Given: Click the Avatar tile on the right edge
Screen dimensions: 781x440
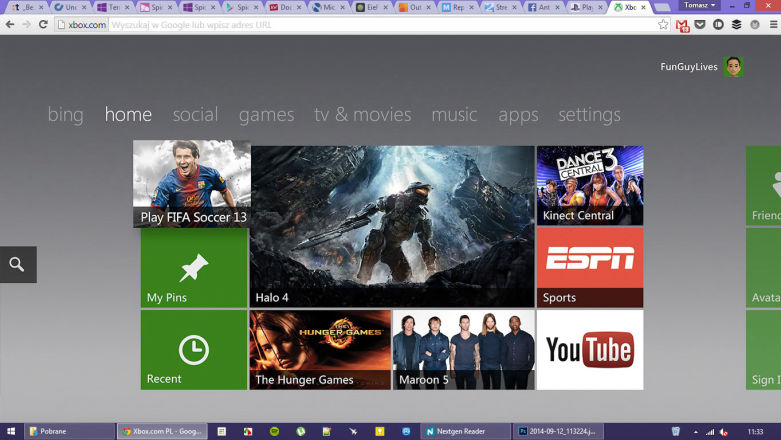Looking at the screenshot, I should [764, 268].
